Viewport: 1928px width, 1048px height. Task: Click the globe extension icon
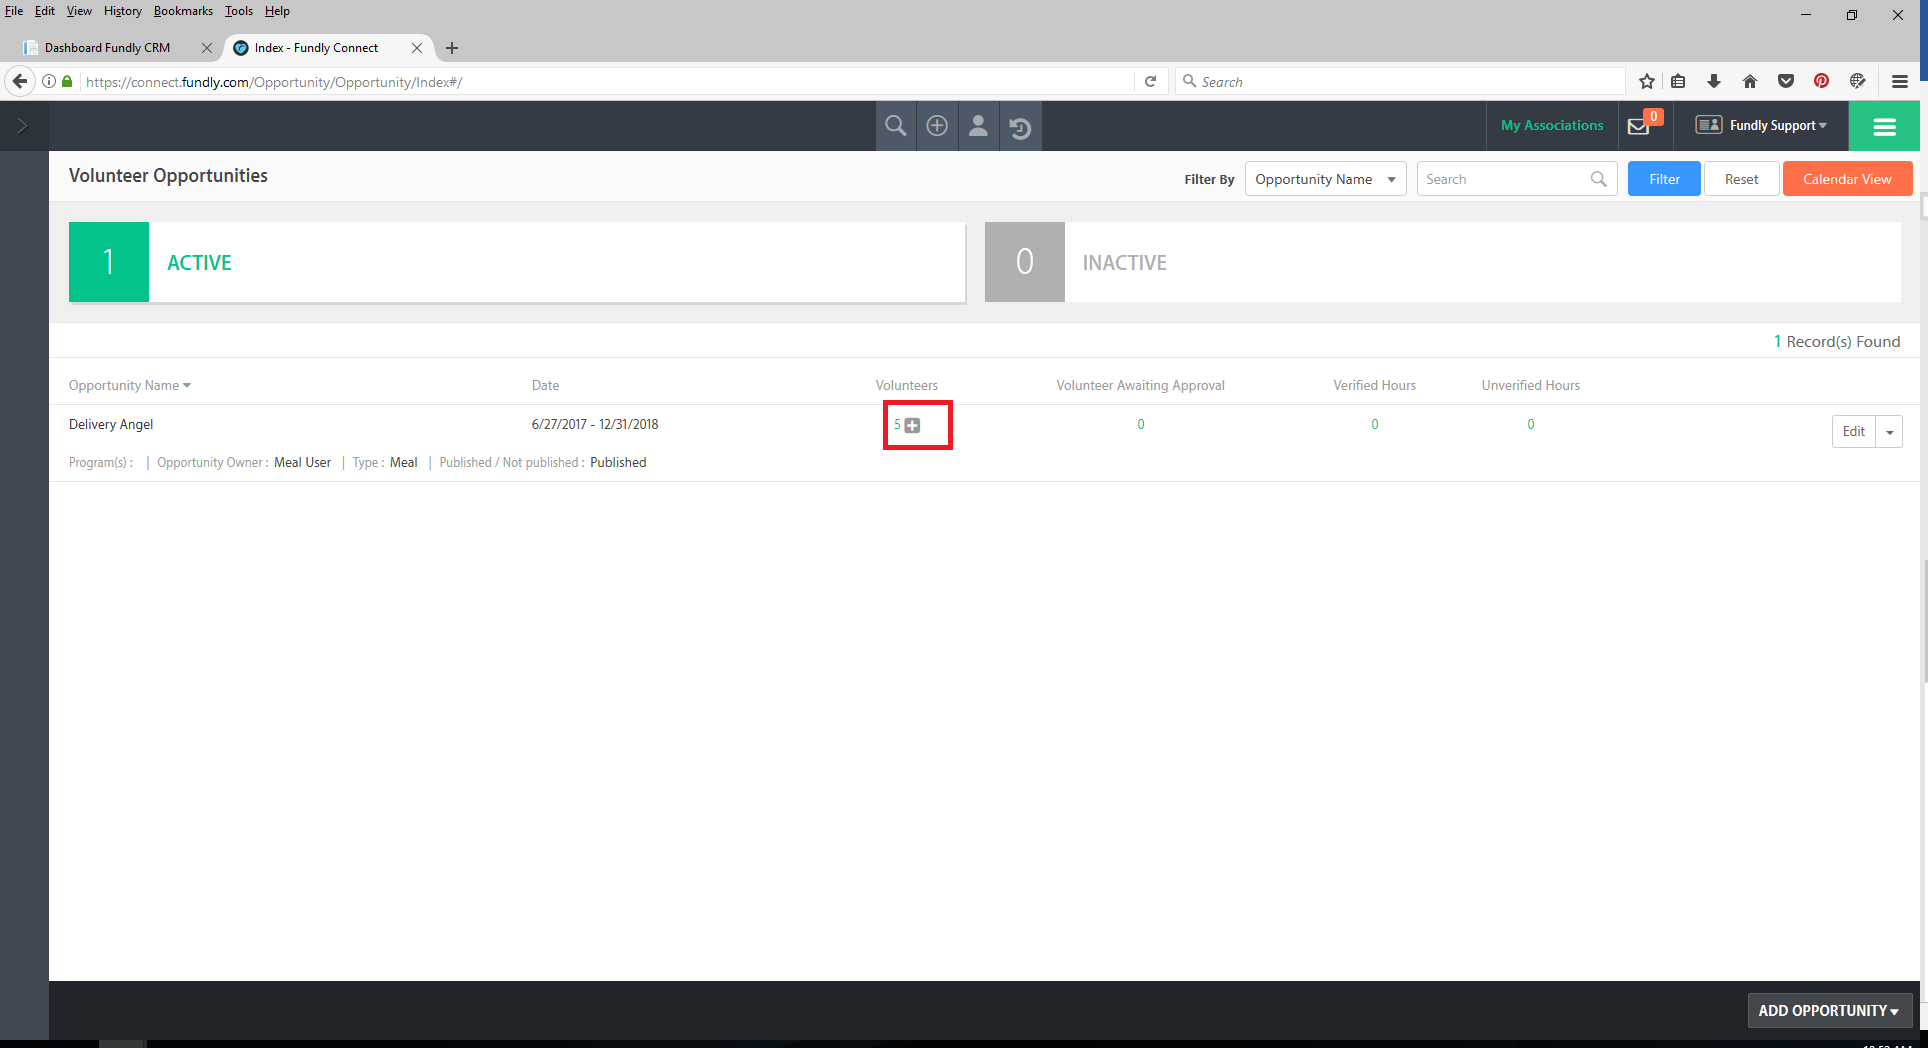(1858, 82)
